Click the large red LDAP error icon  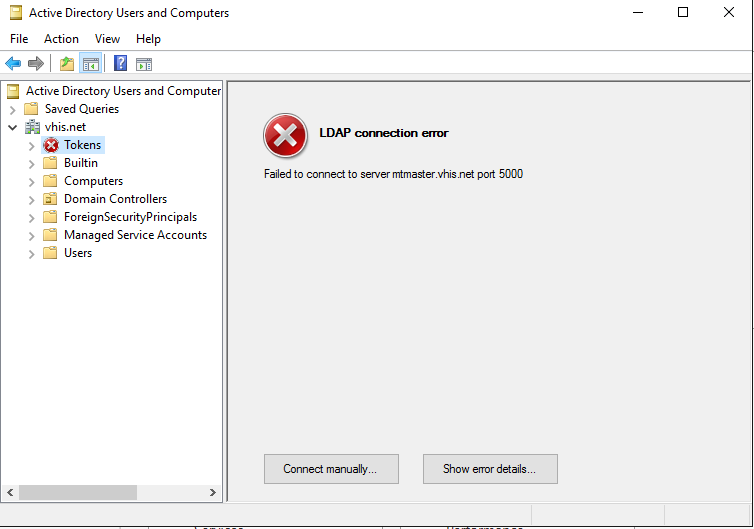285,135
